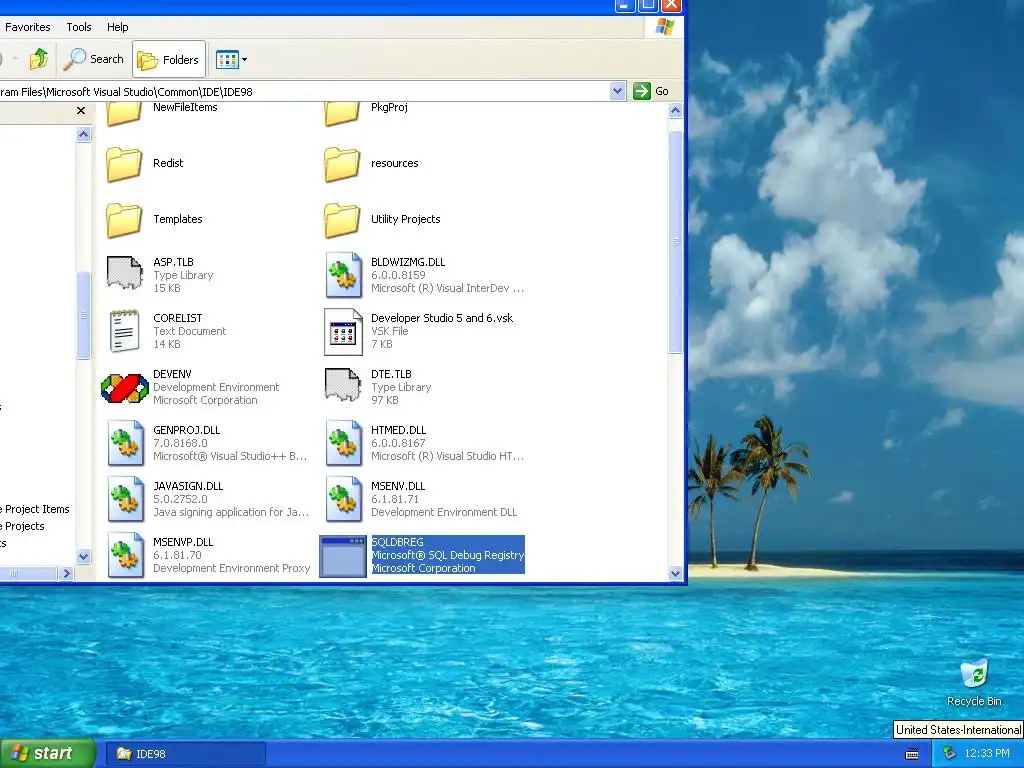Select the Projects tree entry
Image resolution: width=1024 pixels, height=768 pixels.
[25, 526]
